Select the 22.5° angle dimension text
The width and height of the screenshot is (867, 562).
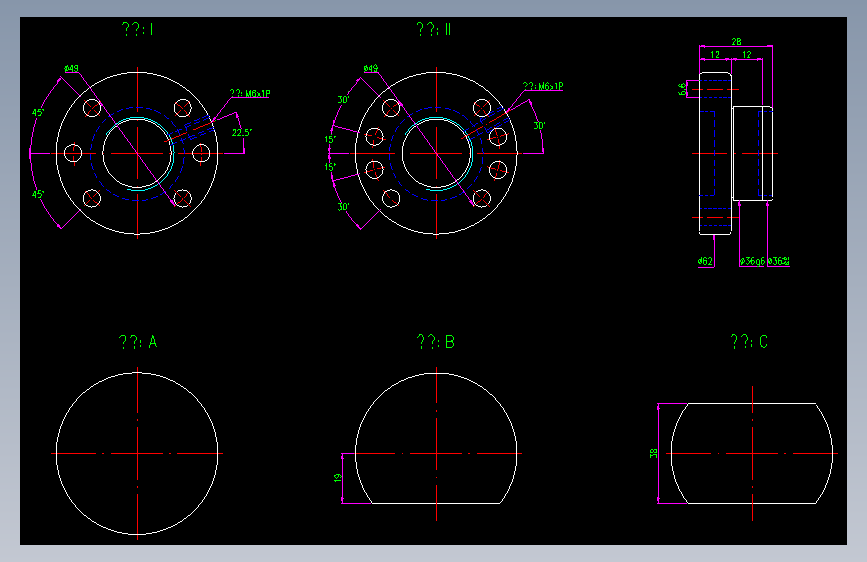242,133
